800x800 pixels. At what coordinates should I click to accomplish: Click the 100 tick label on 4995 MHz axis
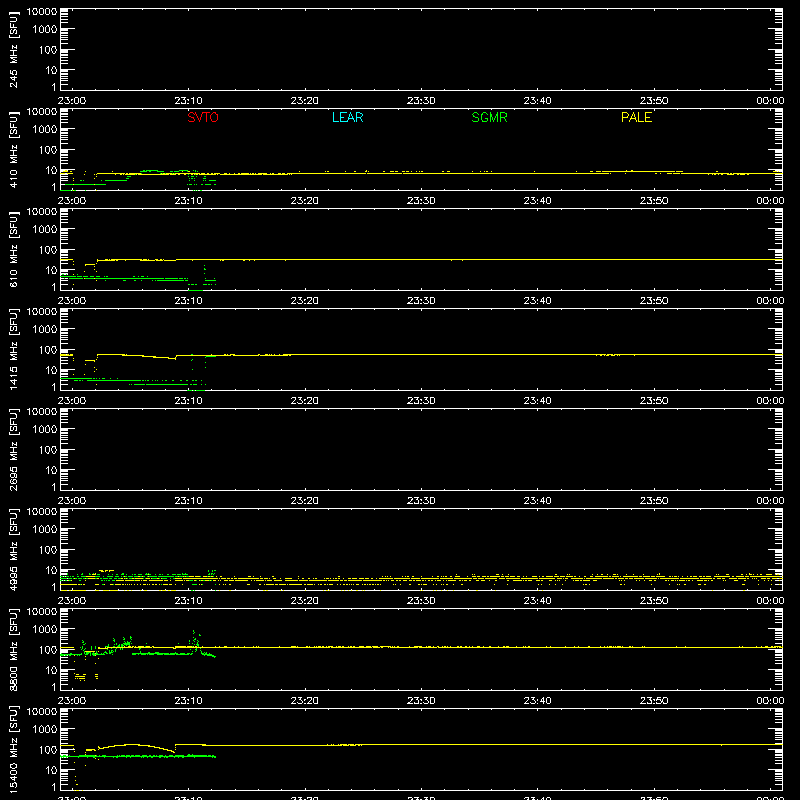pos(49,550)
